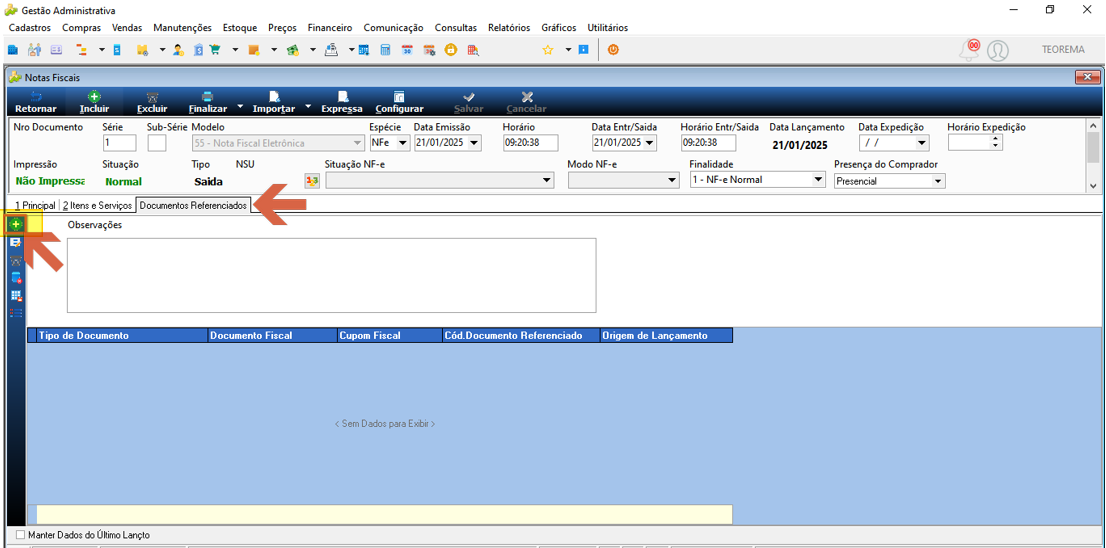Click the blue building with dollar sign icon

click(x=198, y=50)
